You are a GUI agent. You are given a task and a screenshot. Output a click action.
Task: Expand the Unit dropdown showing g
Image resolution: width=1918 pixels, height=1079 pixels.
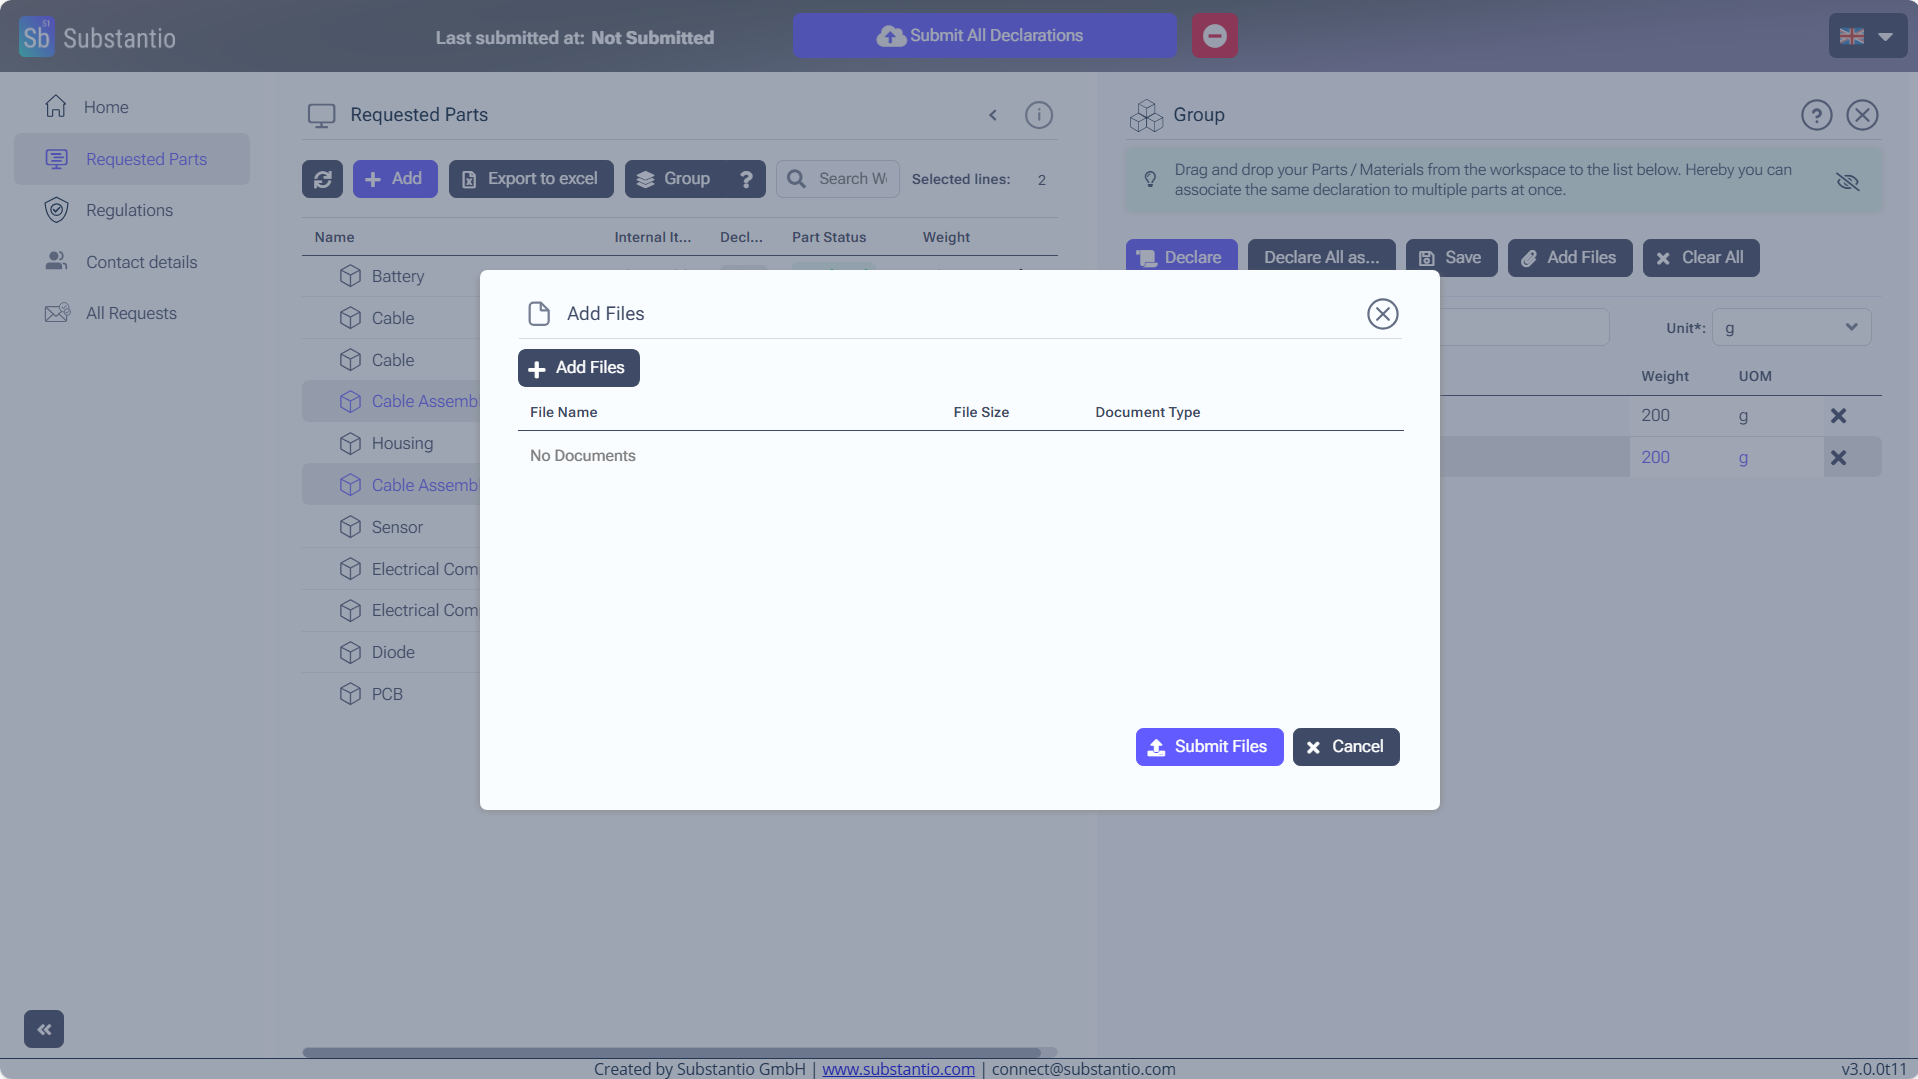tap(1790, 328)
